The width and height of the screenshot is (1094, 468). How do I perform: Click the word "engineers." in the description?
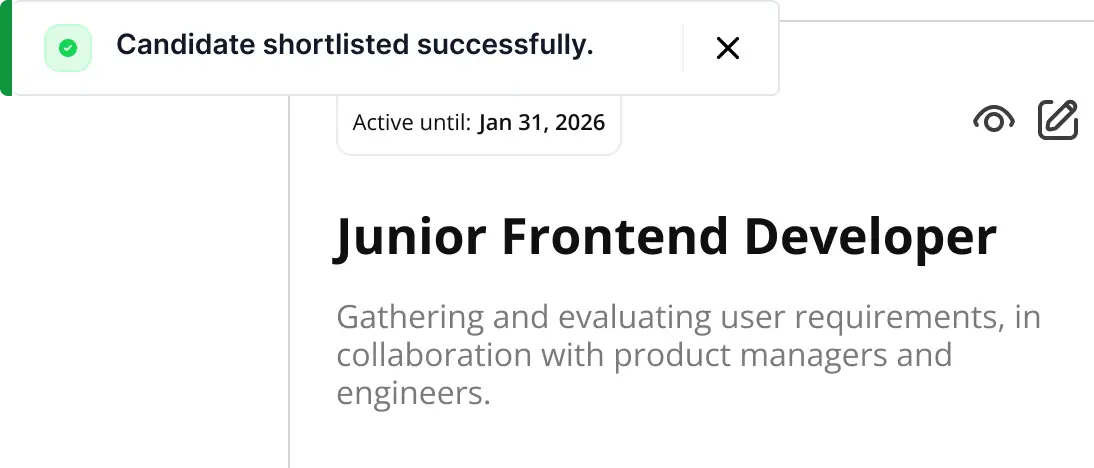[413, 393]
